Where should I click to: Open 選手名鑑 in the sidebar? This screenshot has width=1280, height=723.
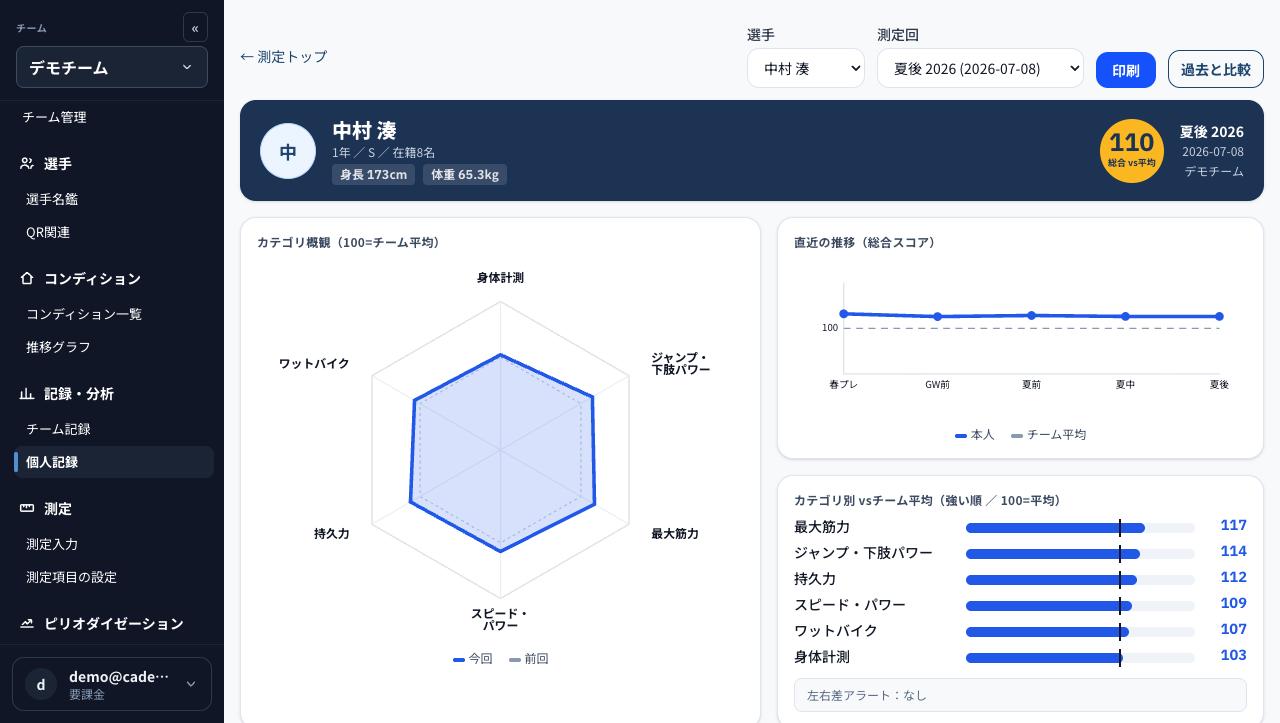(52, 199)
